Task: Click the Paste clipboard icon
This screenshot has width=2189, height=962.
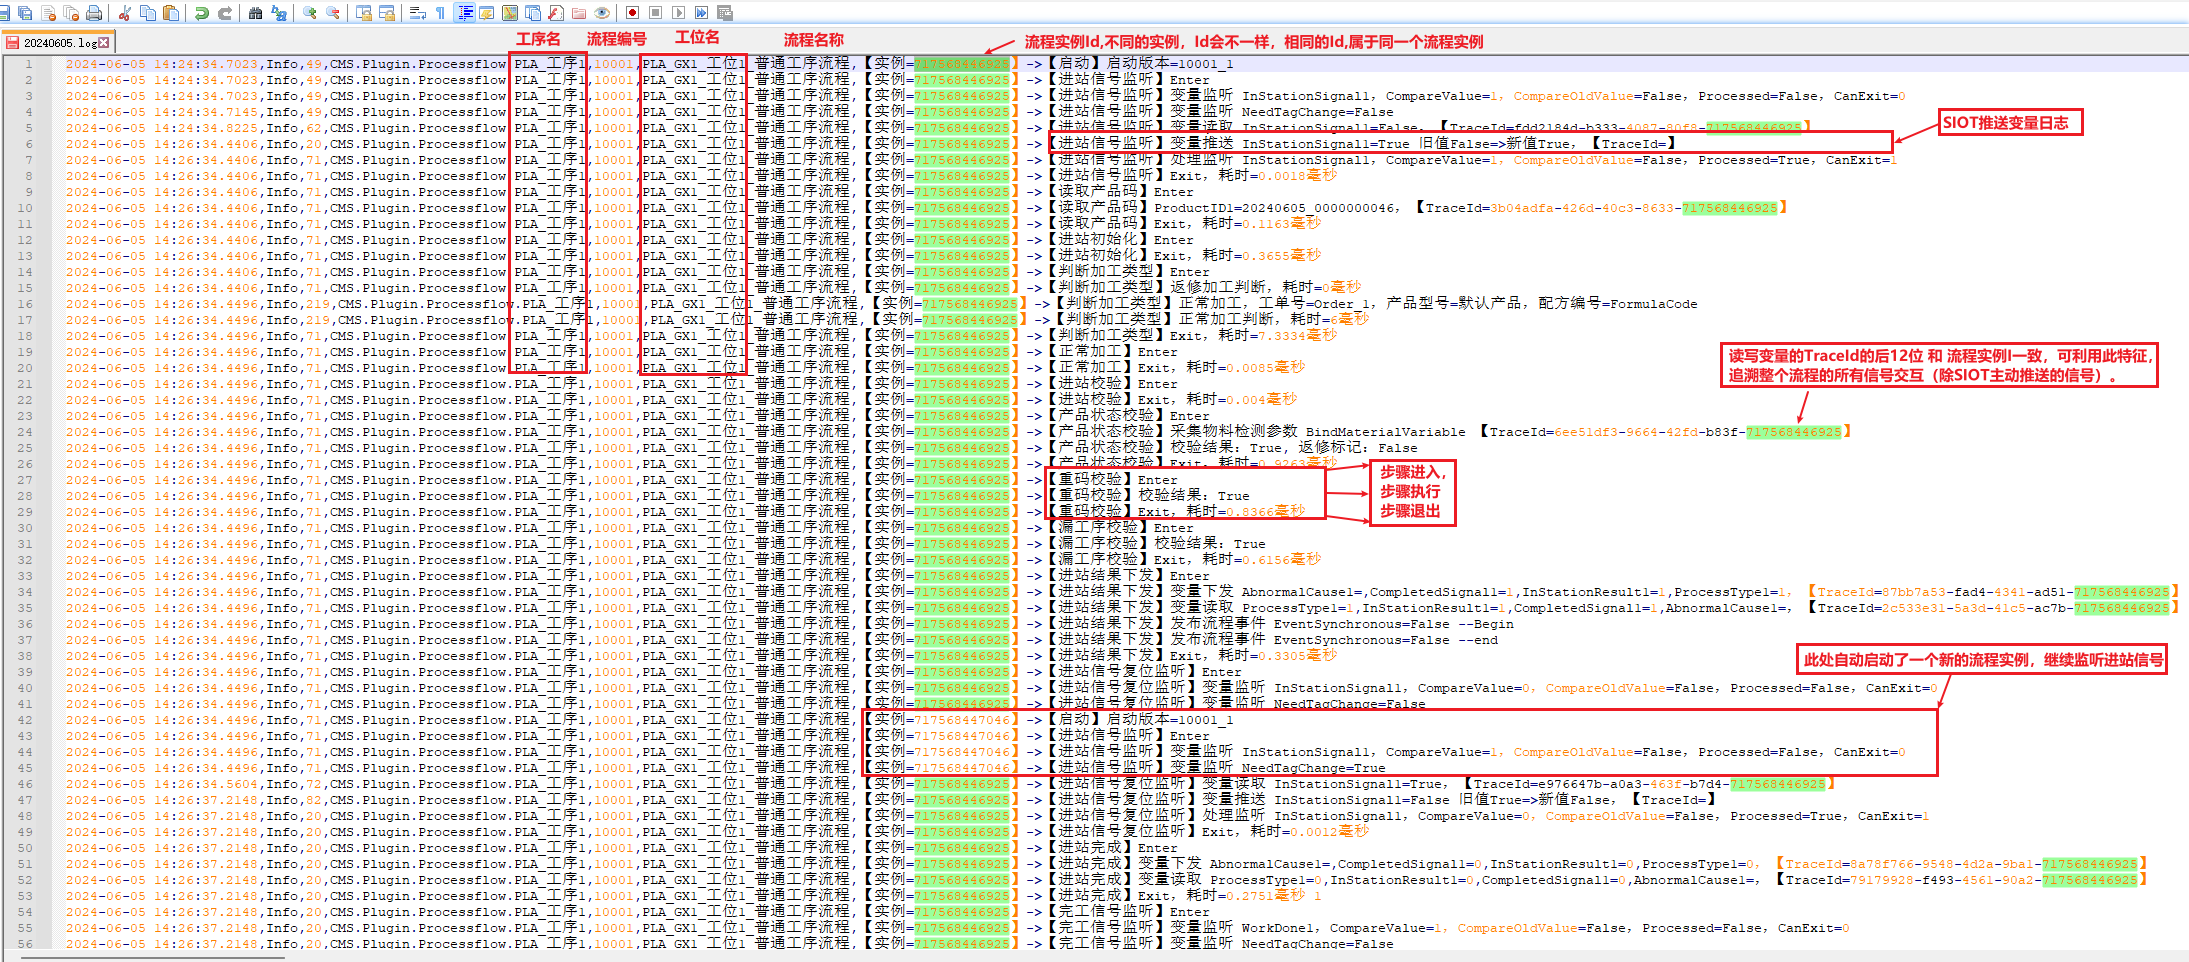Action: [171, 13]
